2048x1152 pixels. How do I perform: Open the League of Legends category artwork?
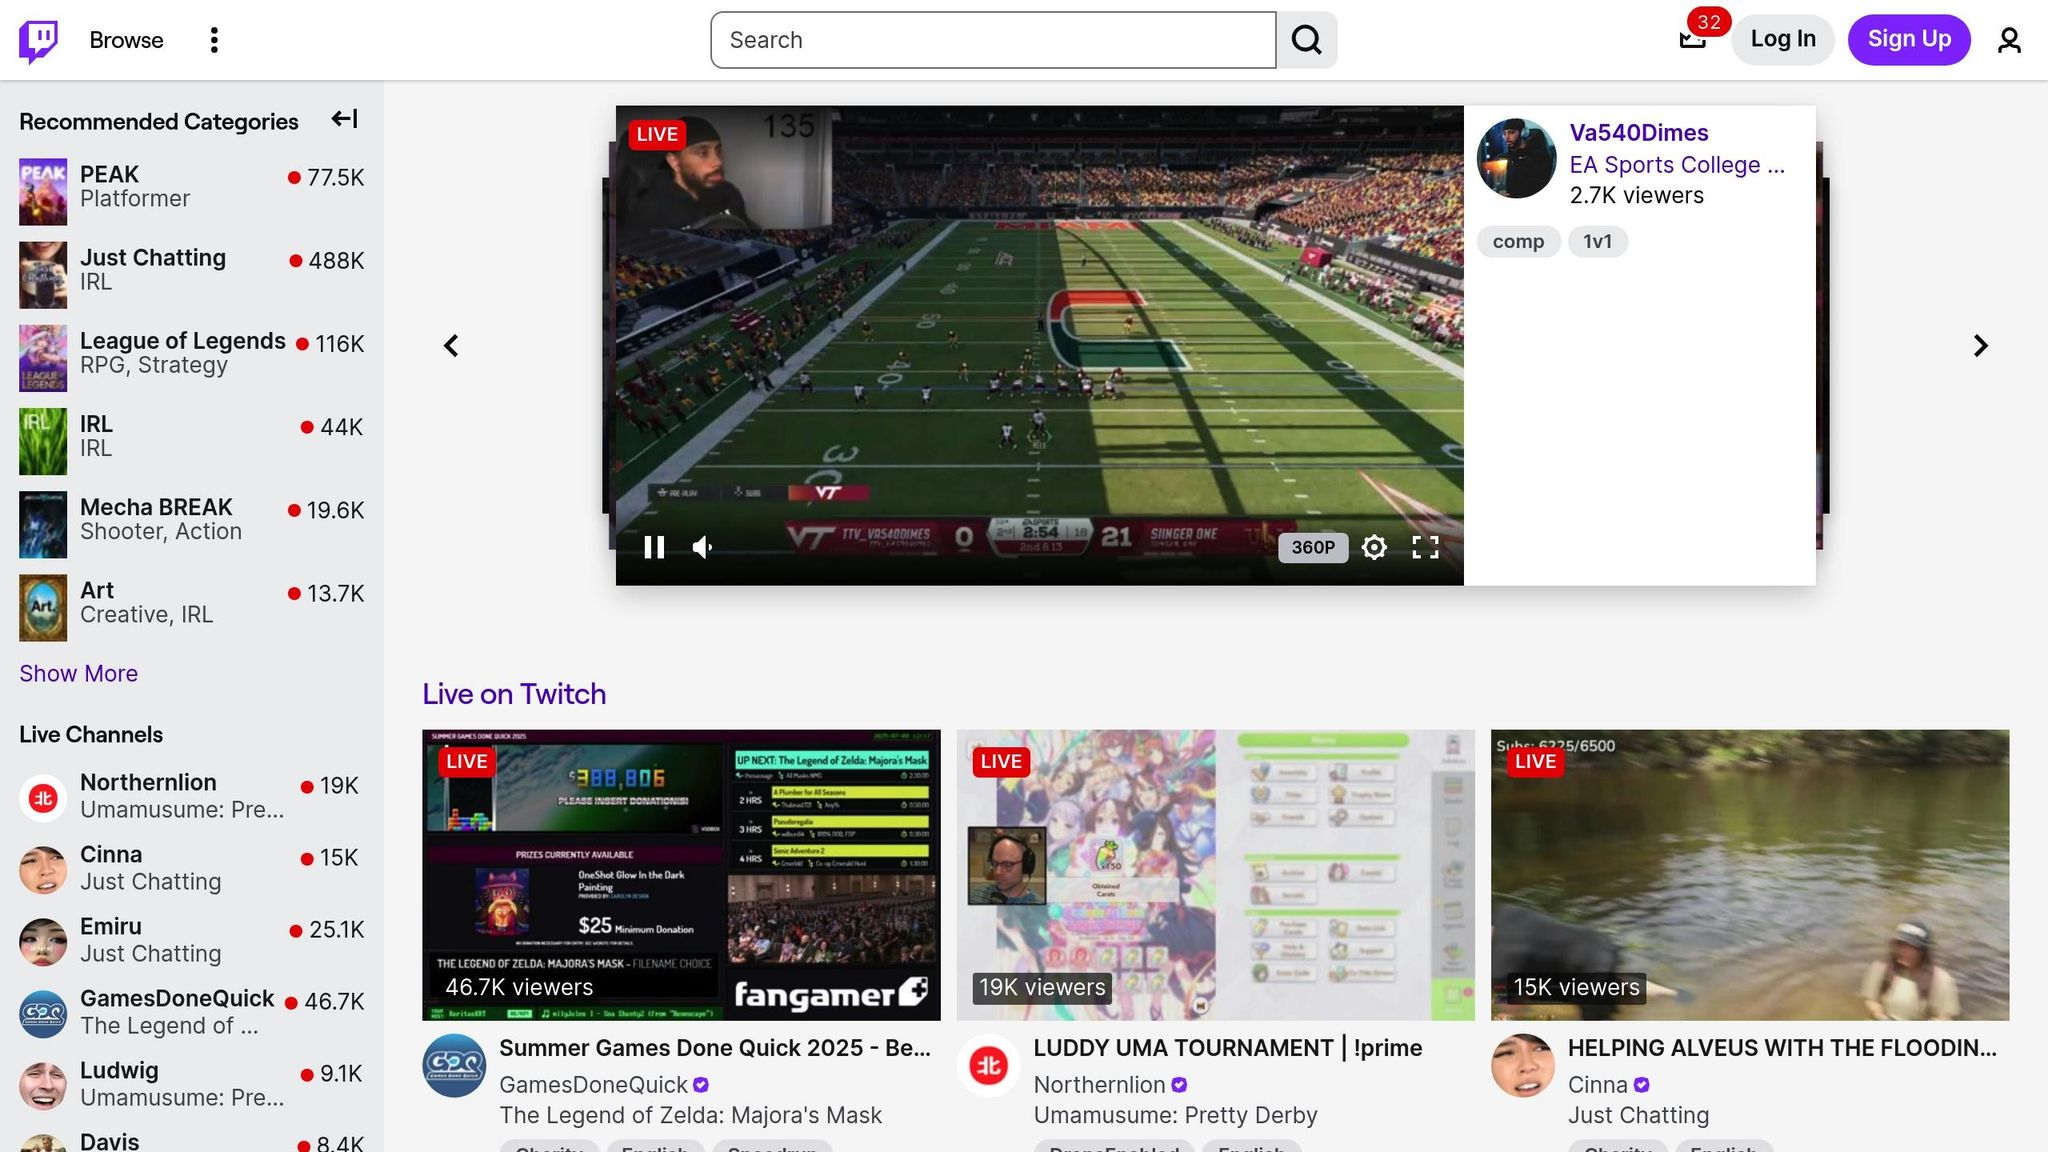pos(43,358)
